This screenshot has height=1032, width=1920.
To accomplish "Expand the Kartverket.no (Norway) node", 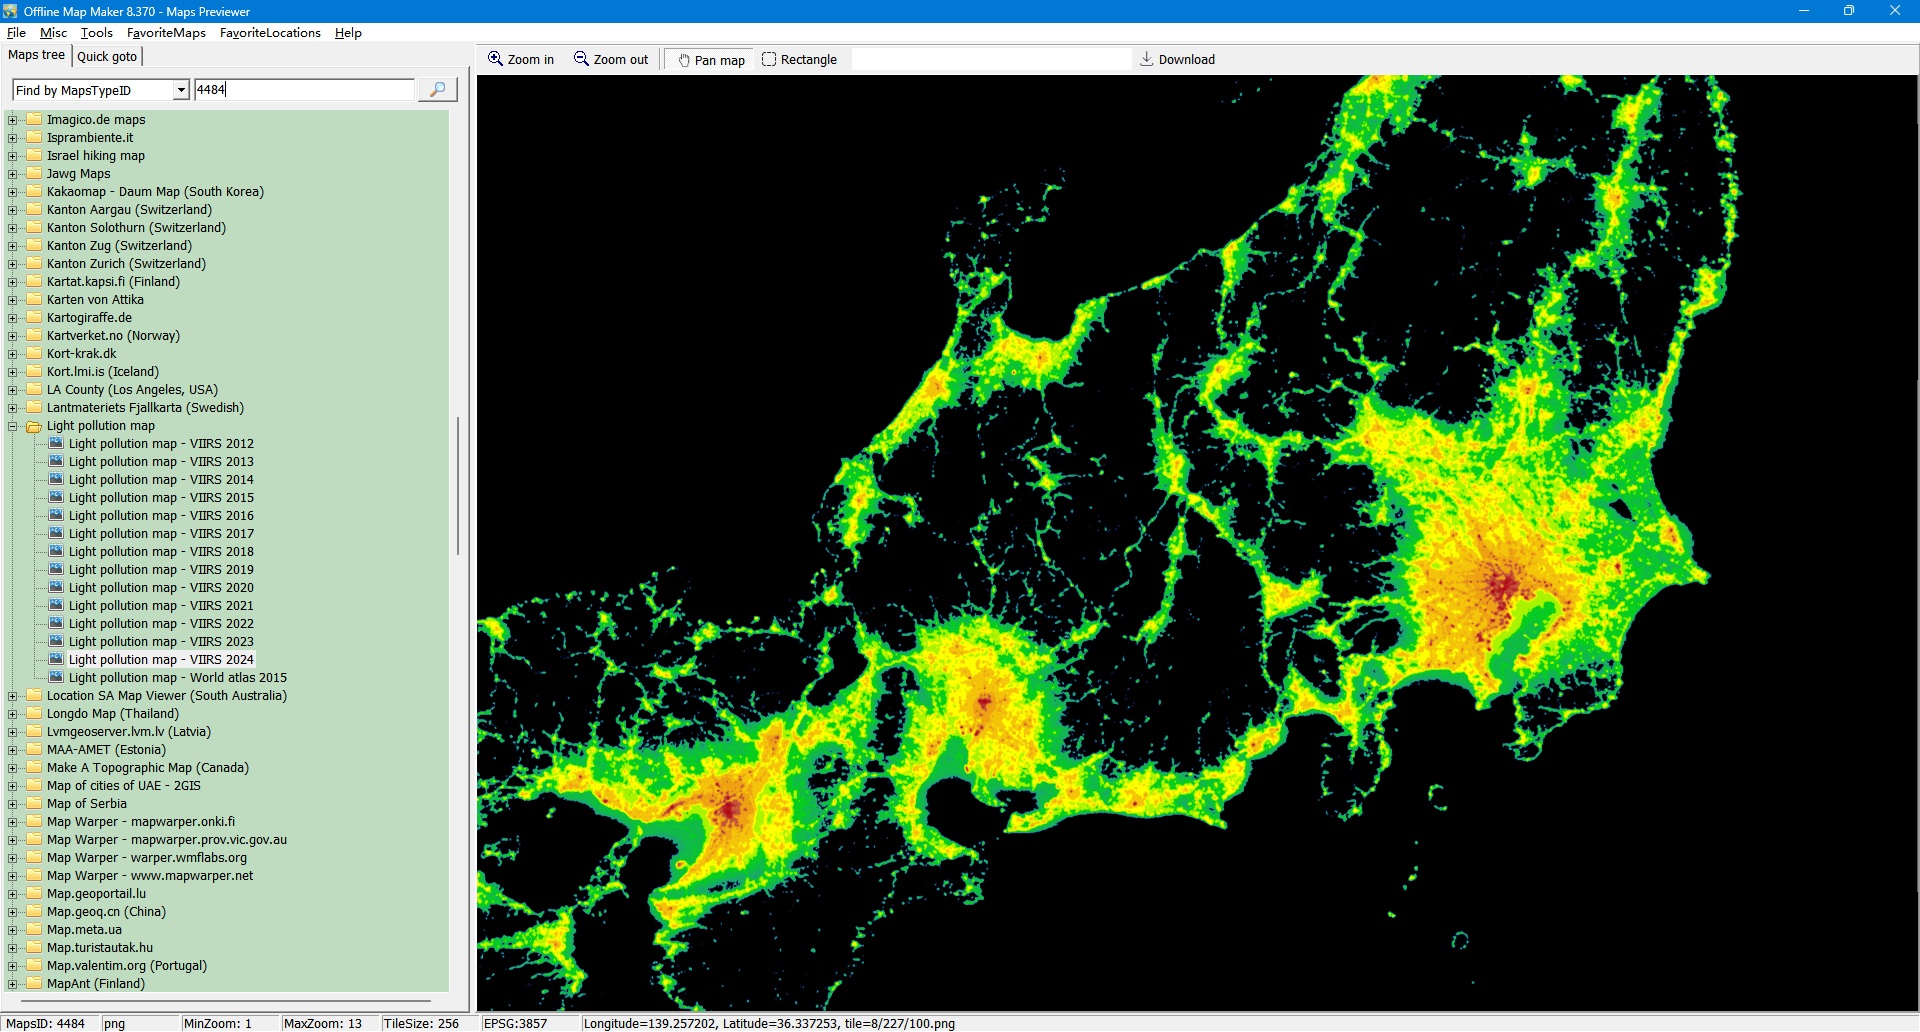I will pyautogui.click(x=13, y=336).
